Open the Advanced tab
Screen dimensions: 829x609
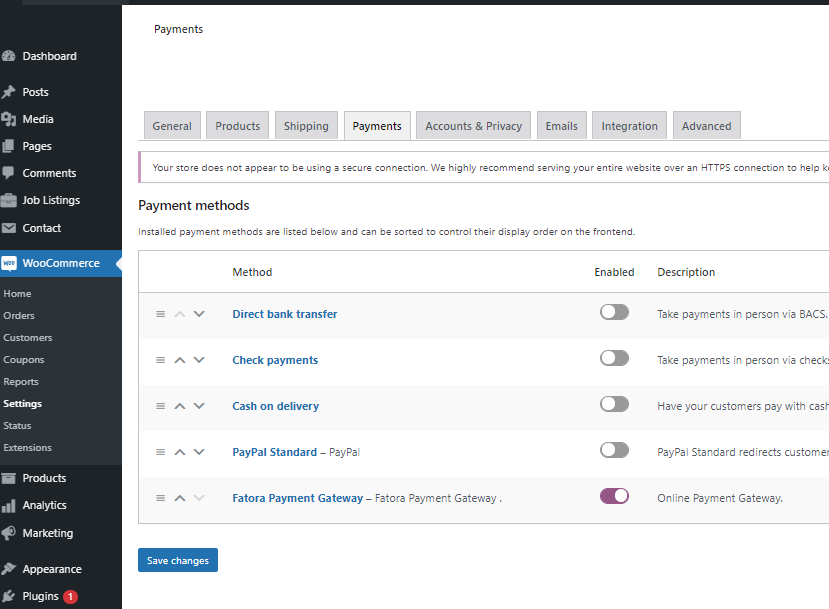(706, 126)
